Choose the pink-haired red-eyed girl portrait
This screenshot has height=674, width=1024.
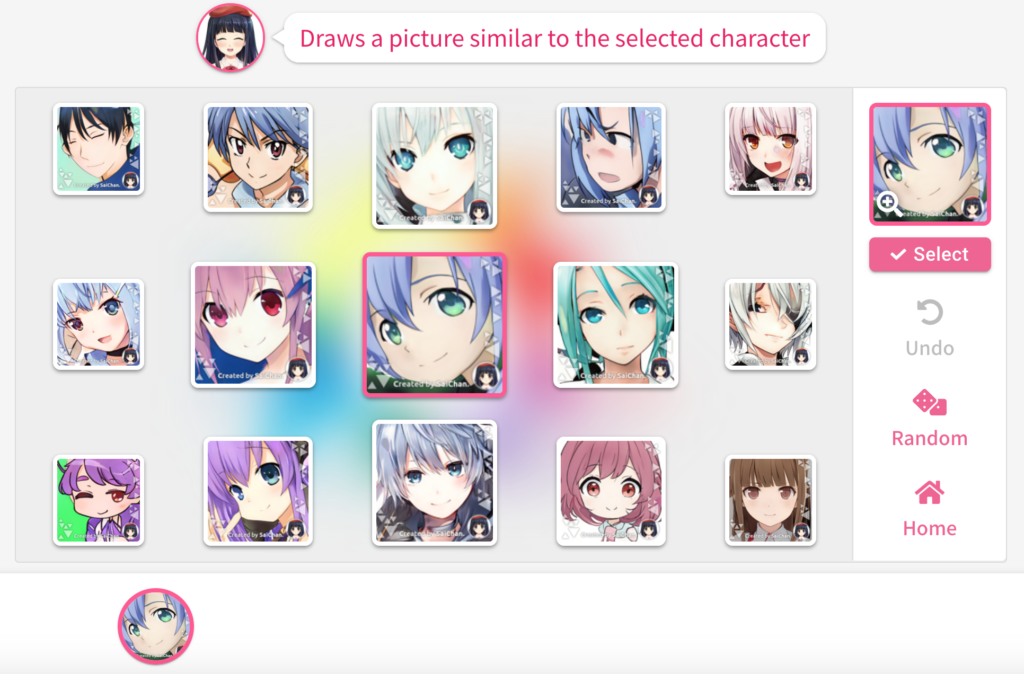(253, 325)
